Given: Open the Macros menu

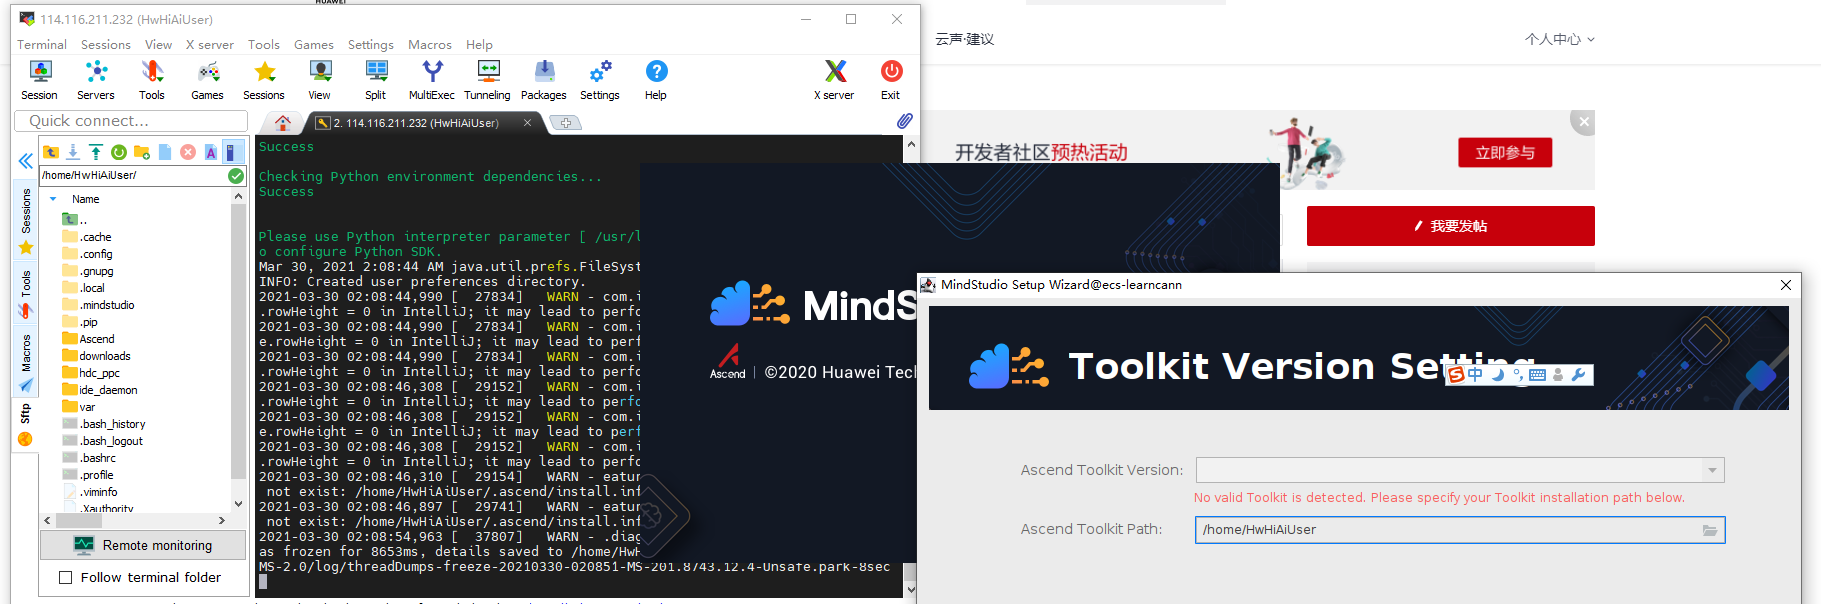Looking at the screenshot, I should (x=430, y=45).
